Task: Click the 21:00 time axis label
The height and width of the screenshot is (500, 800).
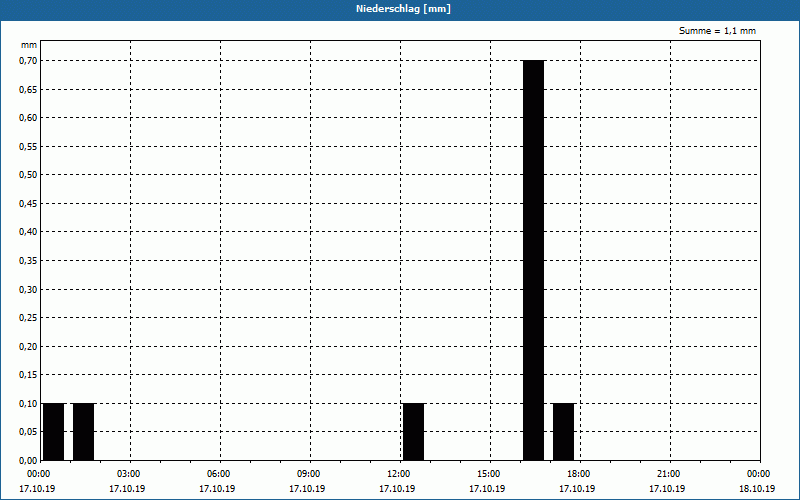Action: [669, 474]
